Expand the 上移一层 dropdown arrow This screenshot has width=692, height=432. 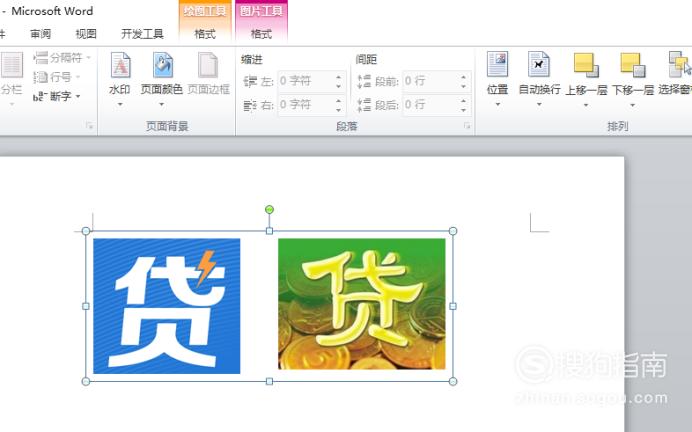tap(586, 105)
